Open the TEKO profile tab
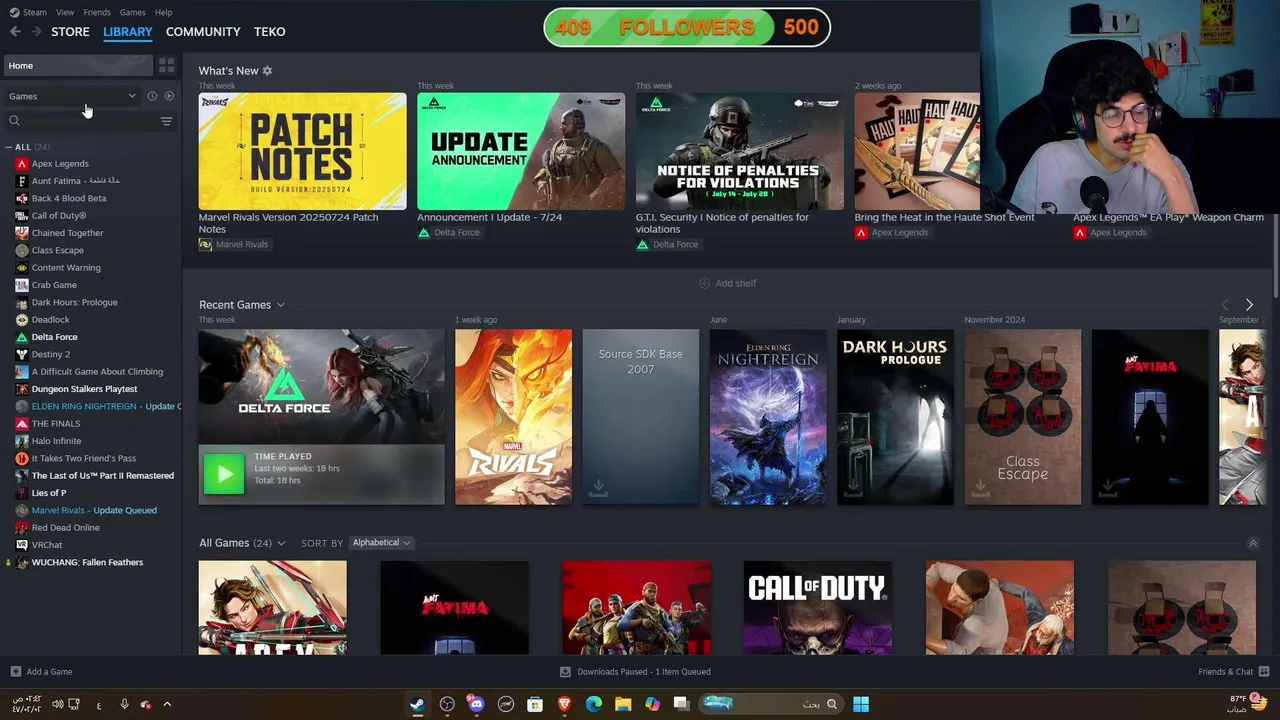Viewport: 1280px width, 720px height. point(270,32)
